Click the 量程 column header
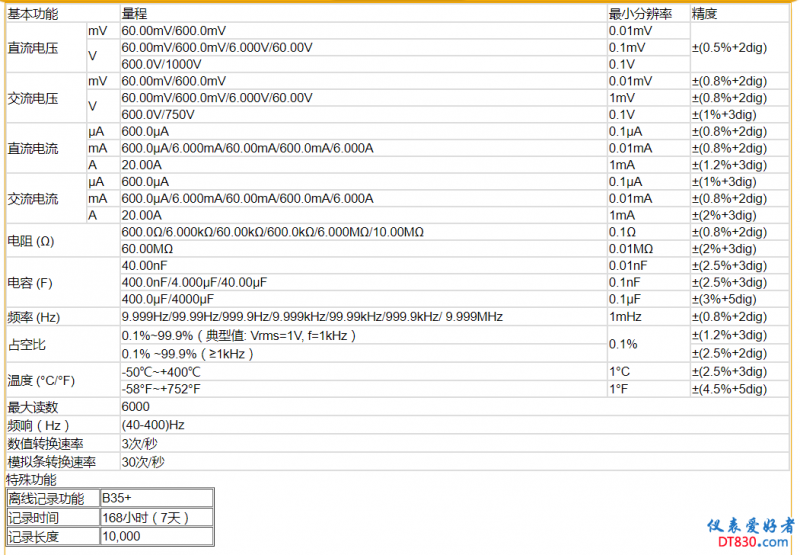The image size is (800, 555). pos(134,14)
